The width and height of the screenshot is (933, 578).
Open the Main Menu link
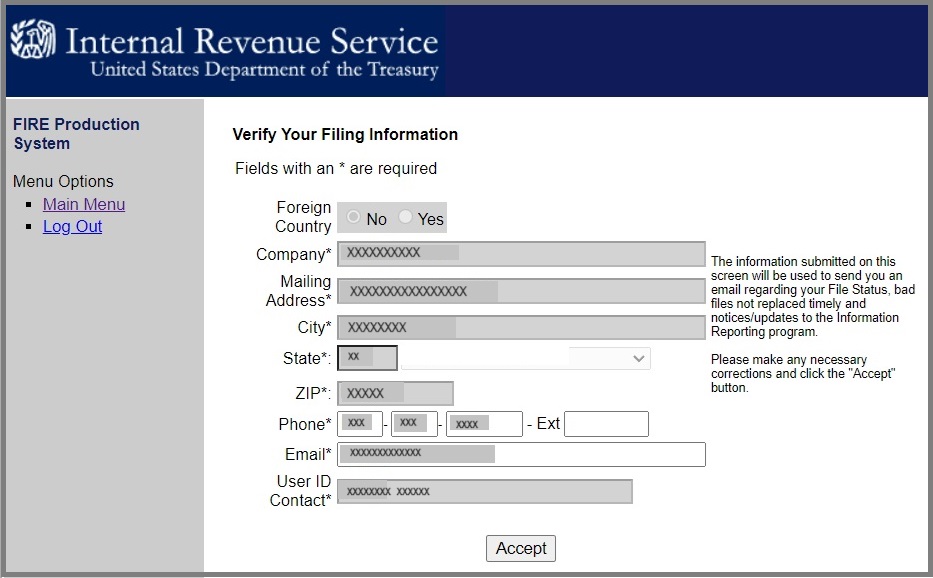[84, 204]
